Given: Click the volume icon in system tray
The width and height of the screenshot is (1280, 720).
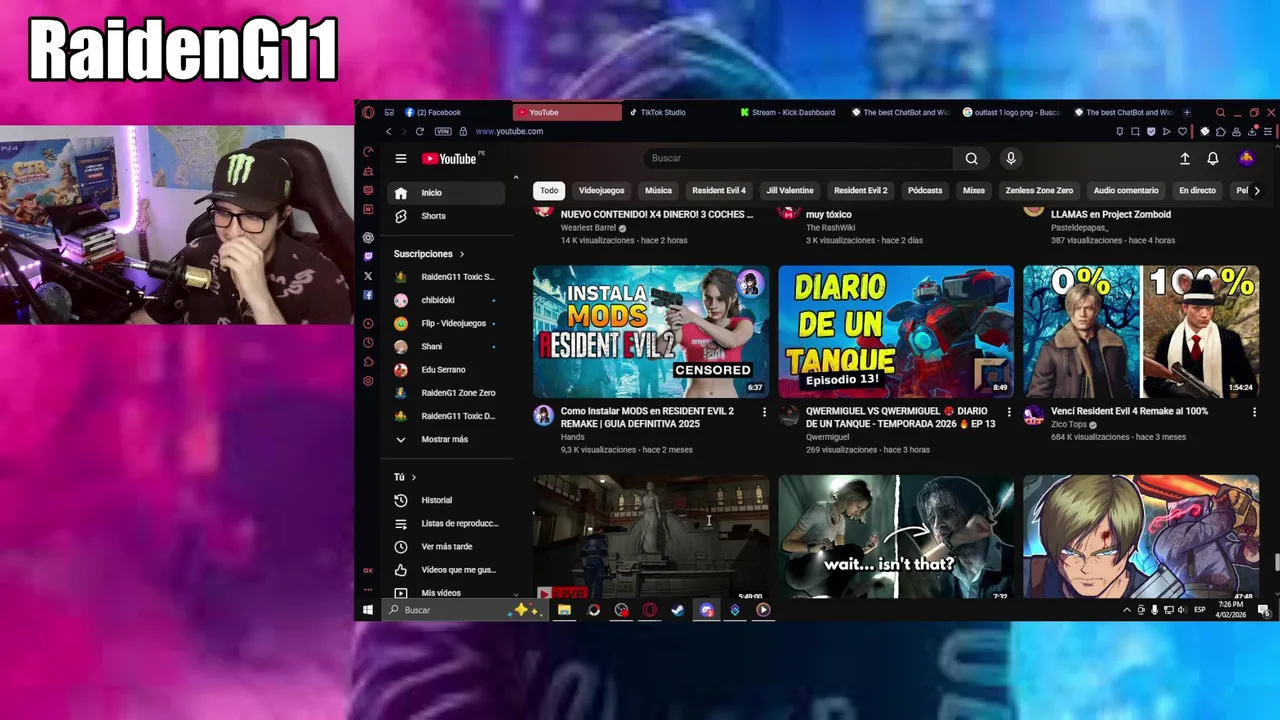Looking at the screenshot, I should [x=1183, y=610].
